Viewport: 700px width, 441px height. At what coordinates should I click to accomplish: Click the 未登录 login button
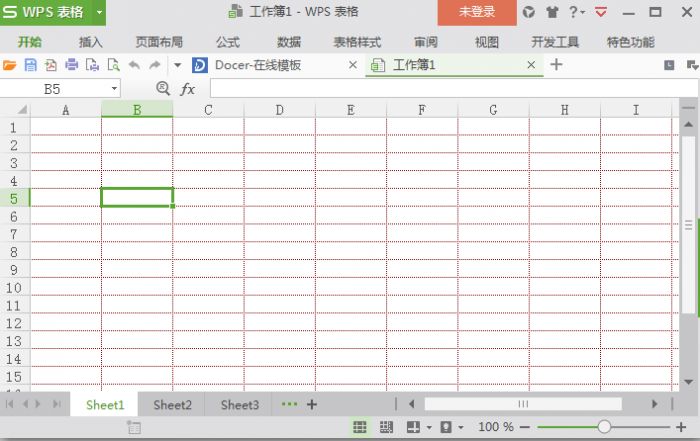pos(477,12)
